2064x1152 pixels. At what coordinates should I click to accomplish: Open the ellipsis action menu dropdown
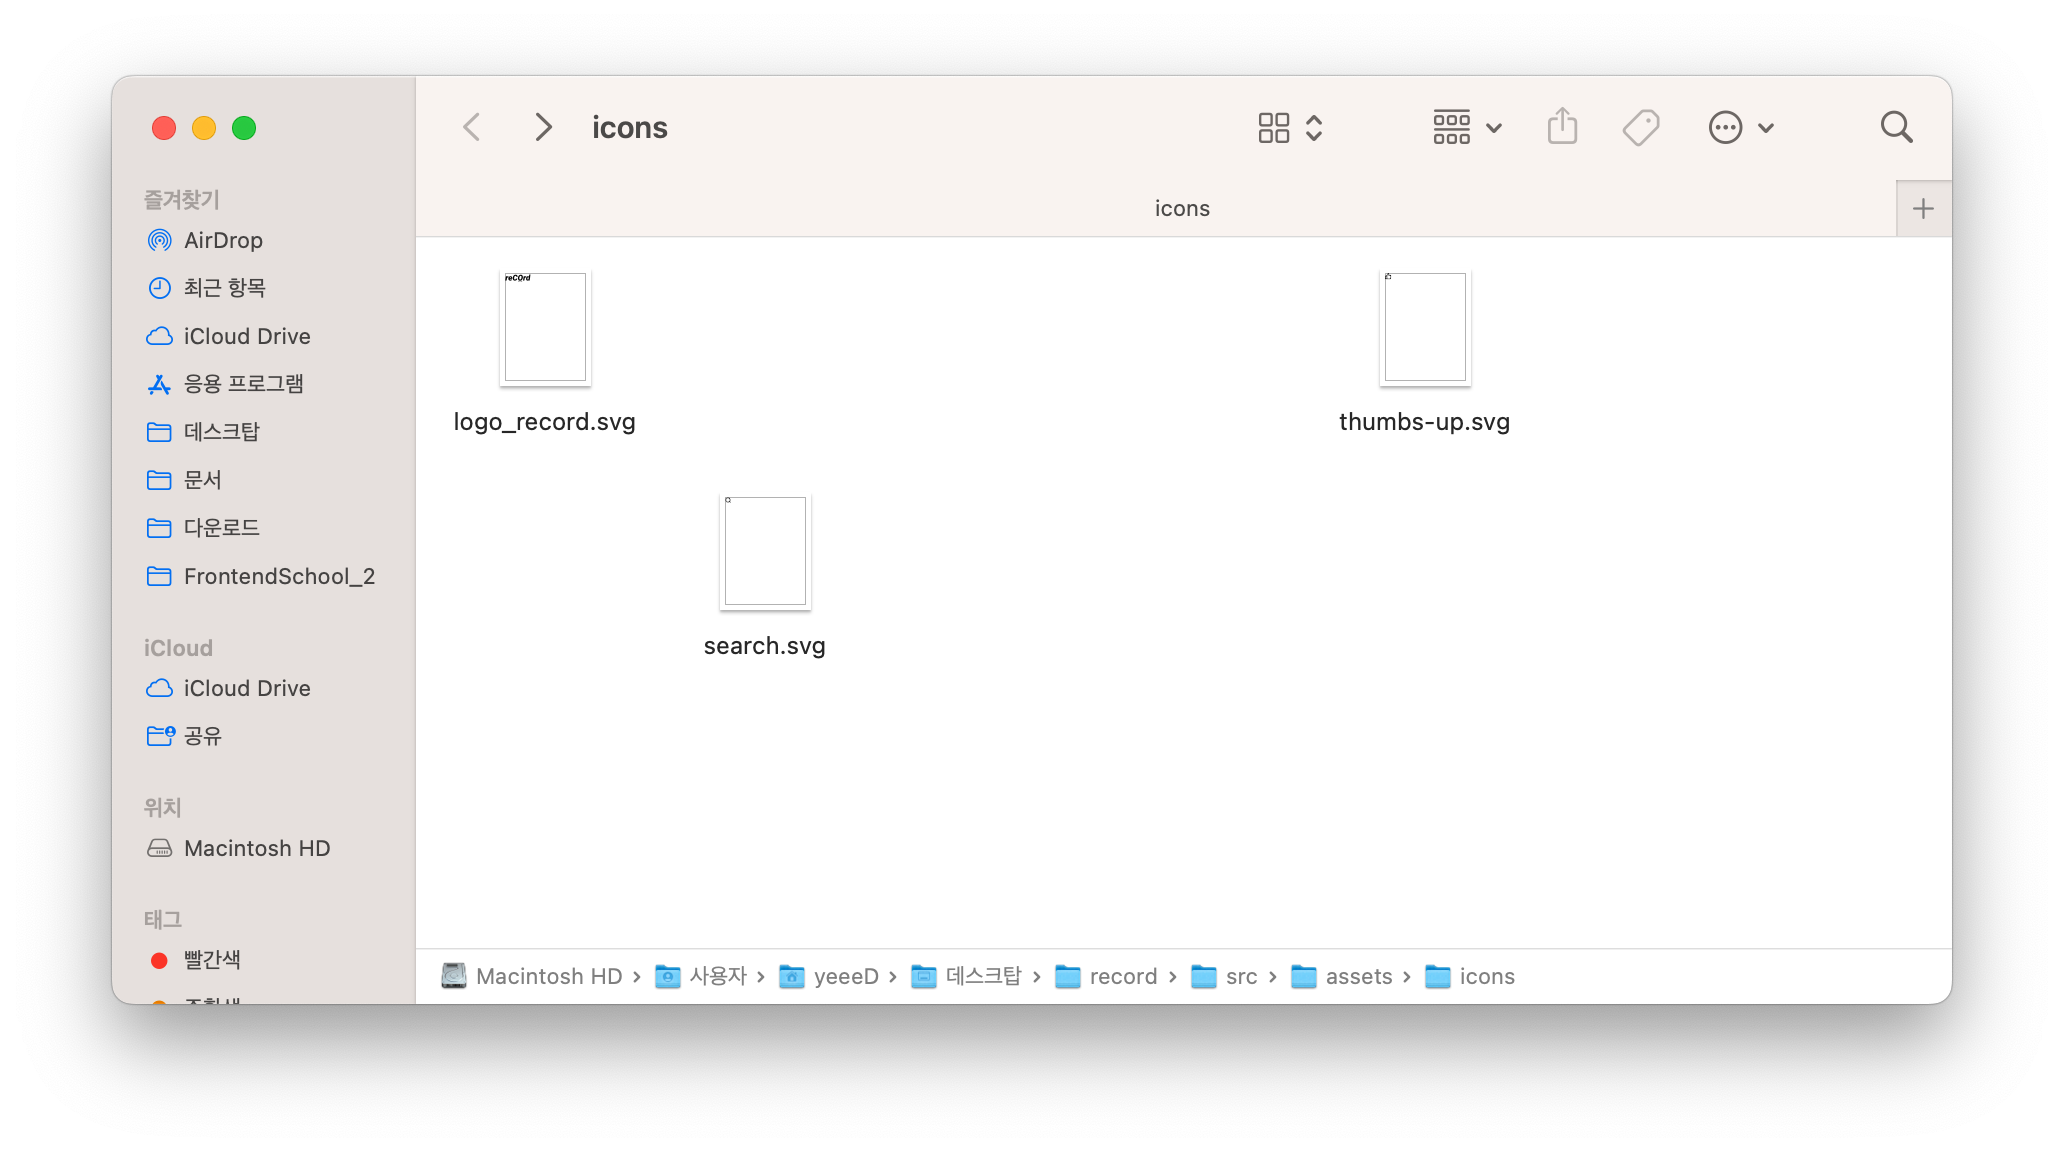[1741, 128]
